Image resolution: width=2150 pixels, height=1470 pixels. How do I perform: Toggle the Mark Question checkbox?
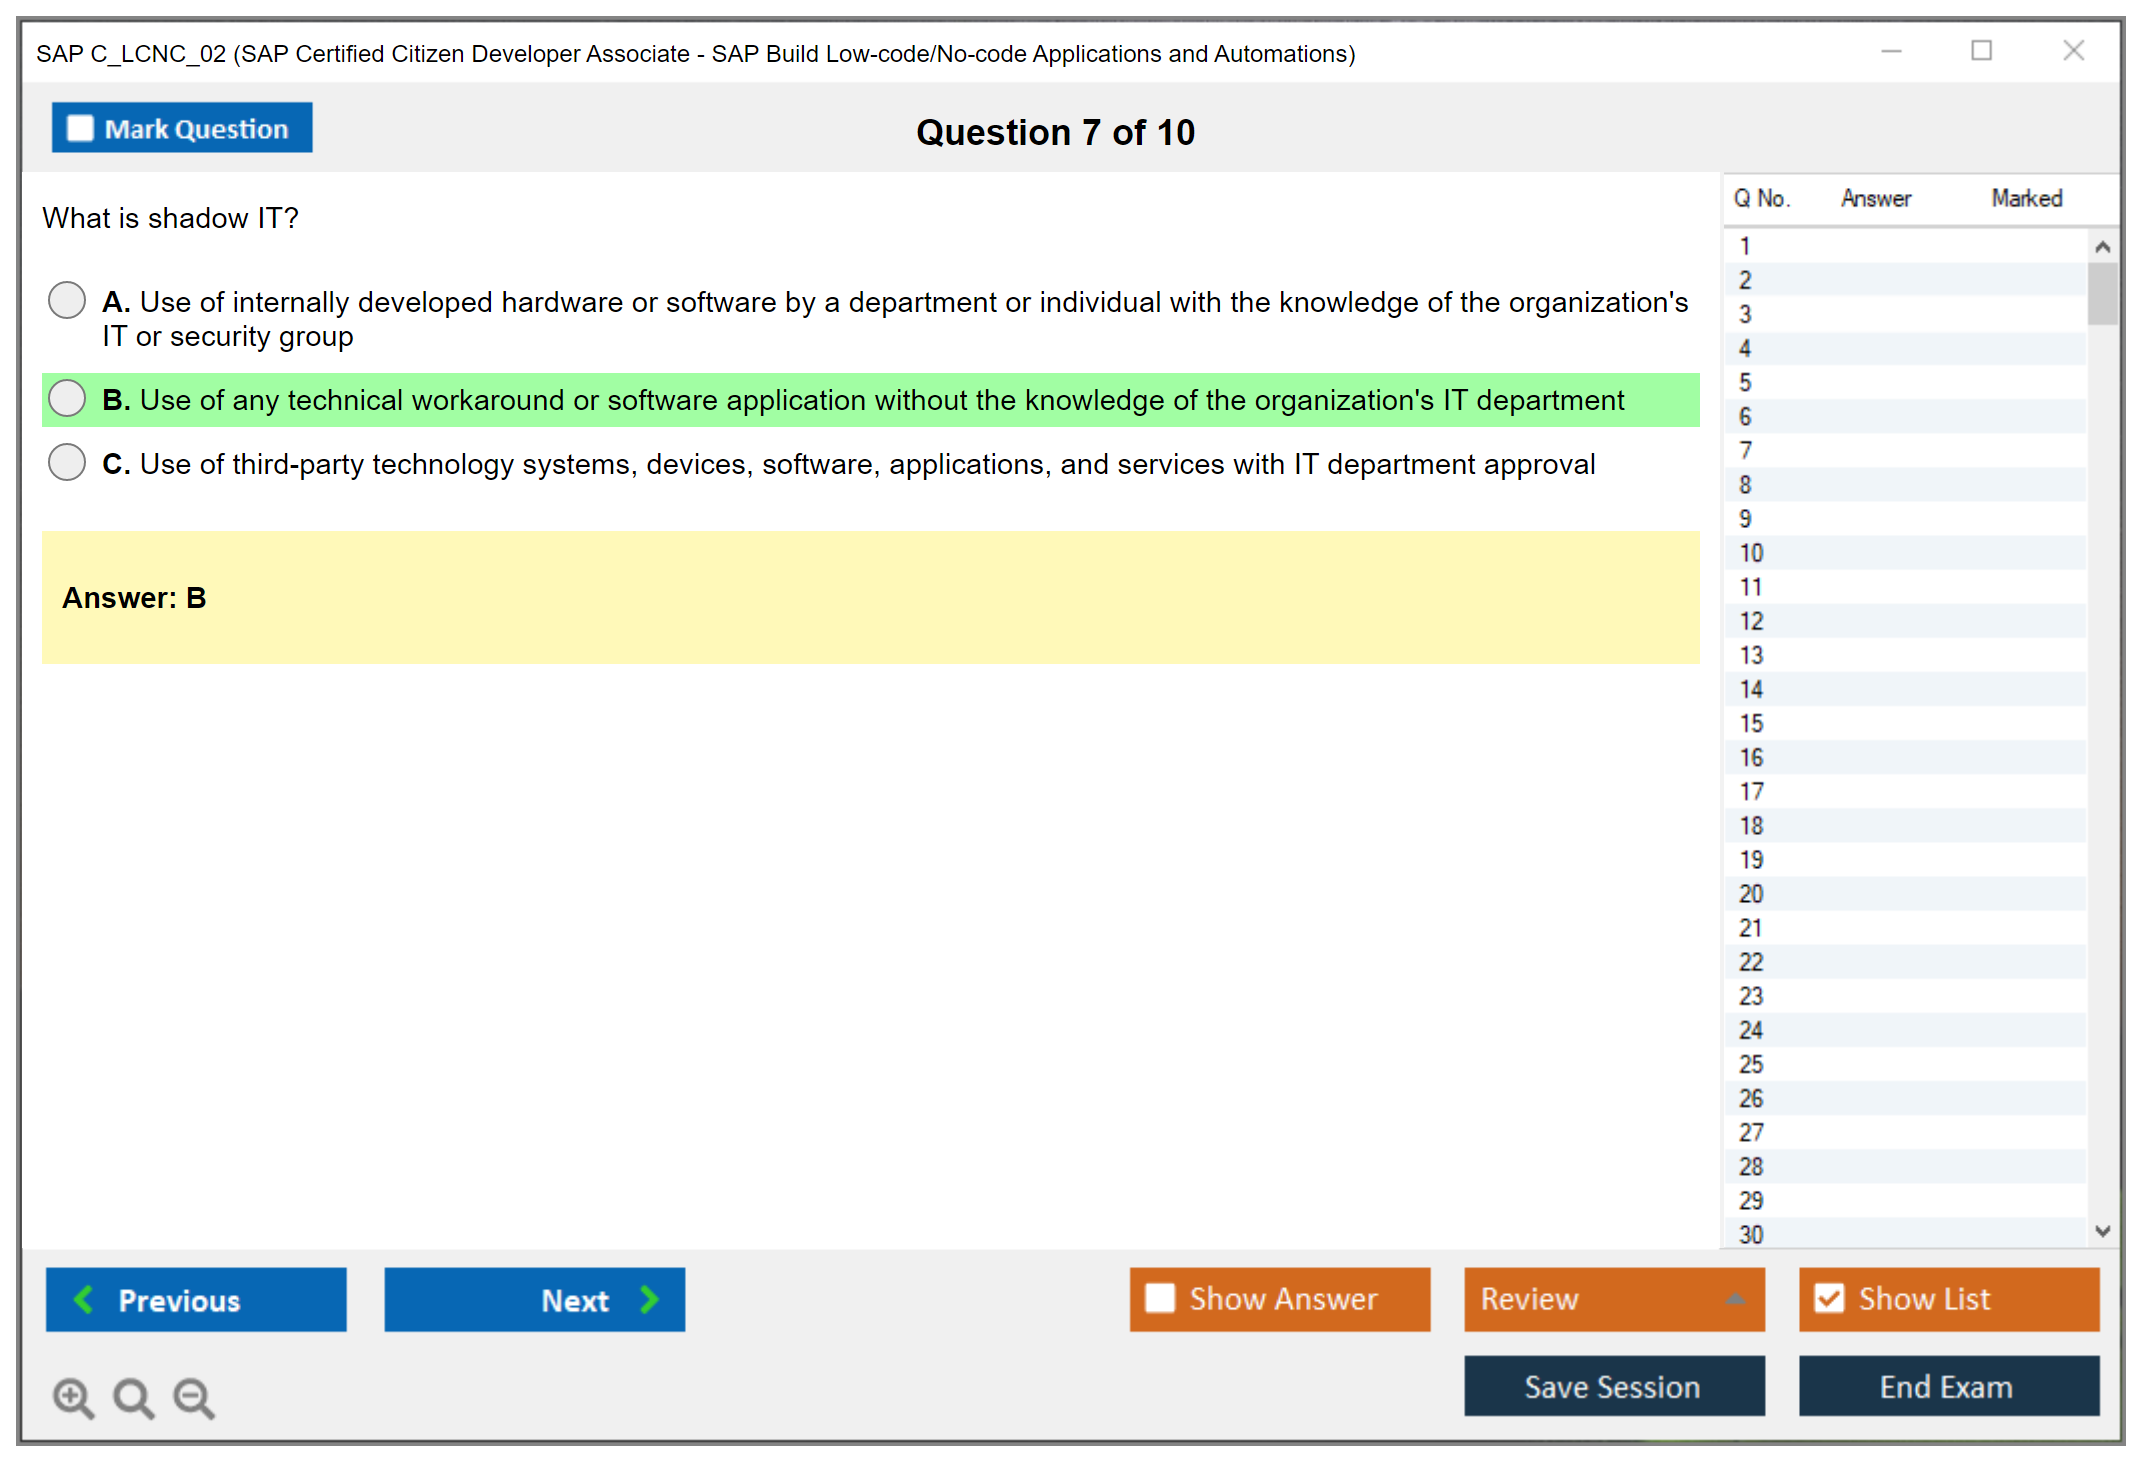click(80, 129)
